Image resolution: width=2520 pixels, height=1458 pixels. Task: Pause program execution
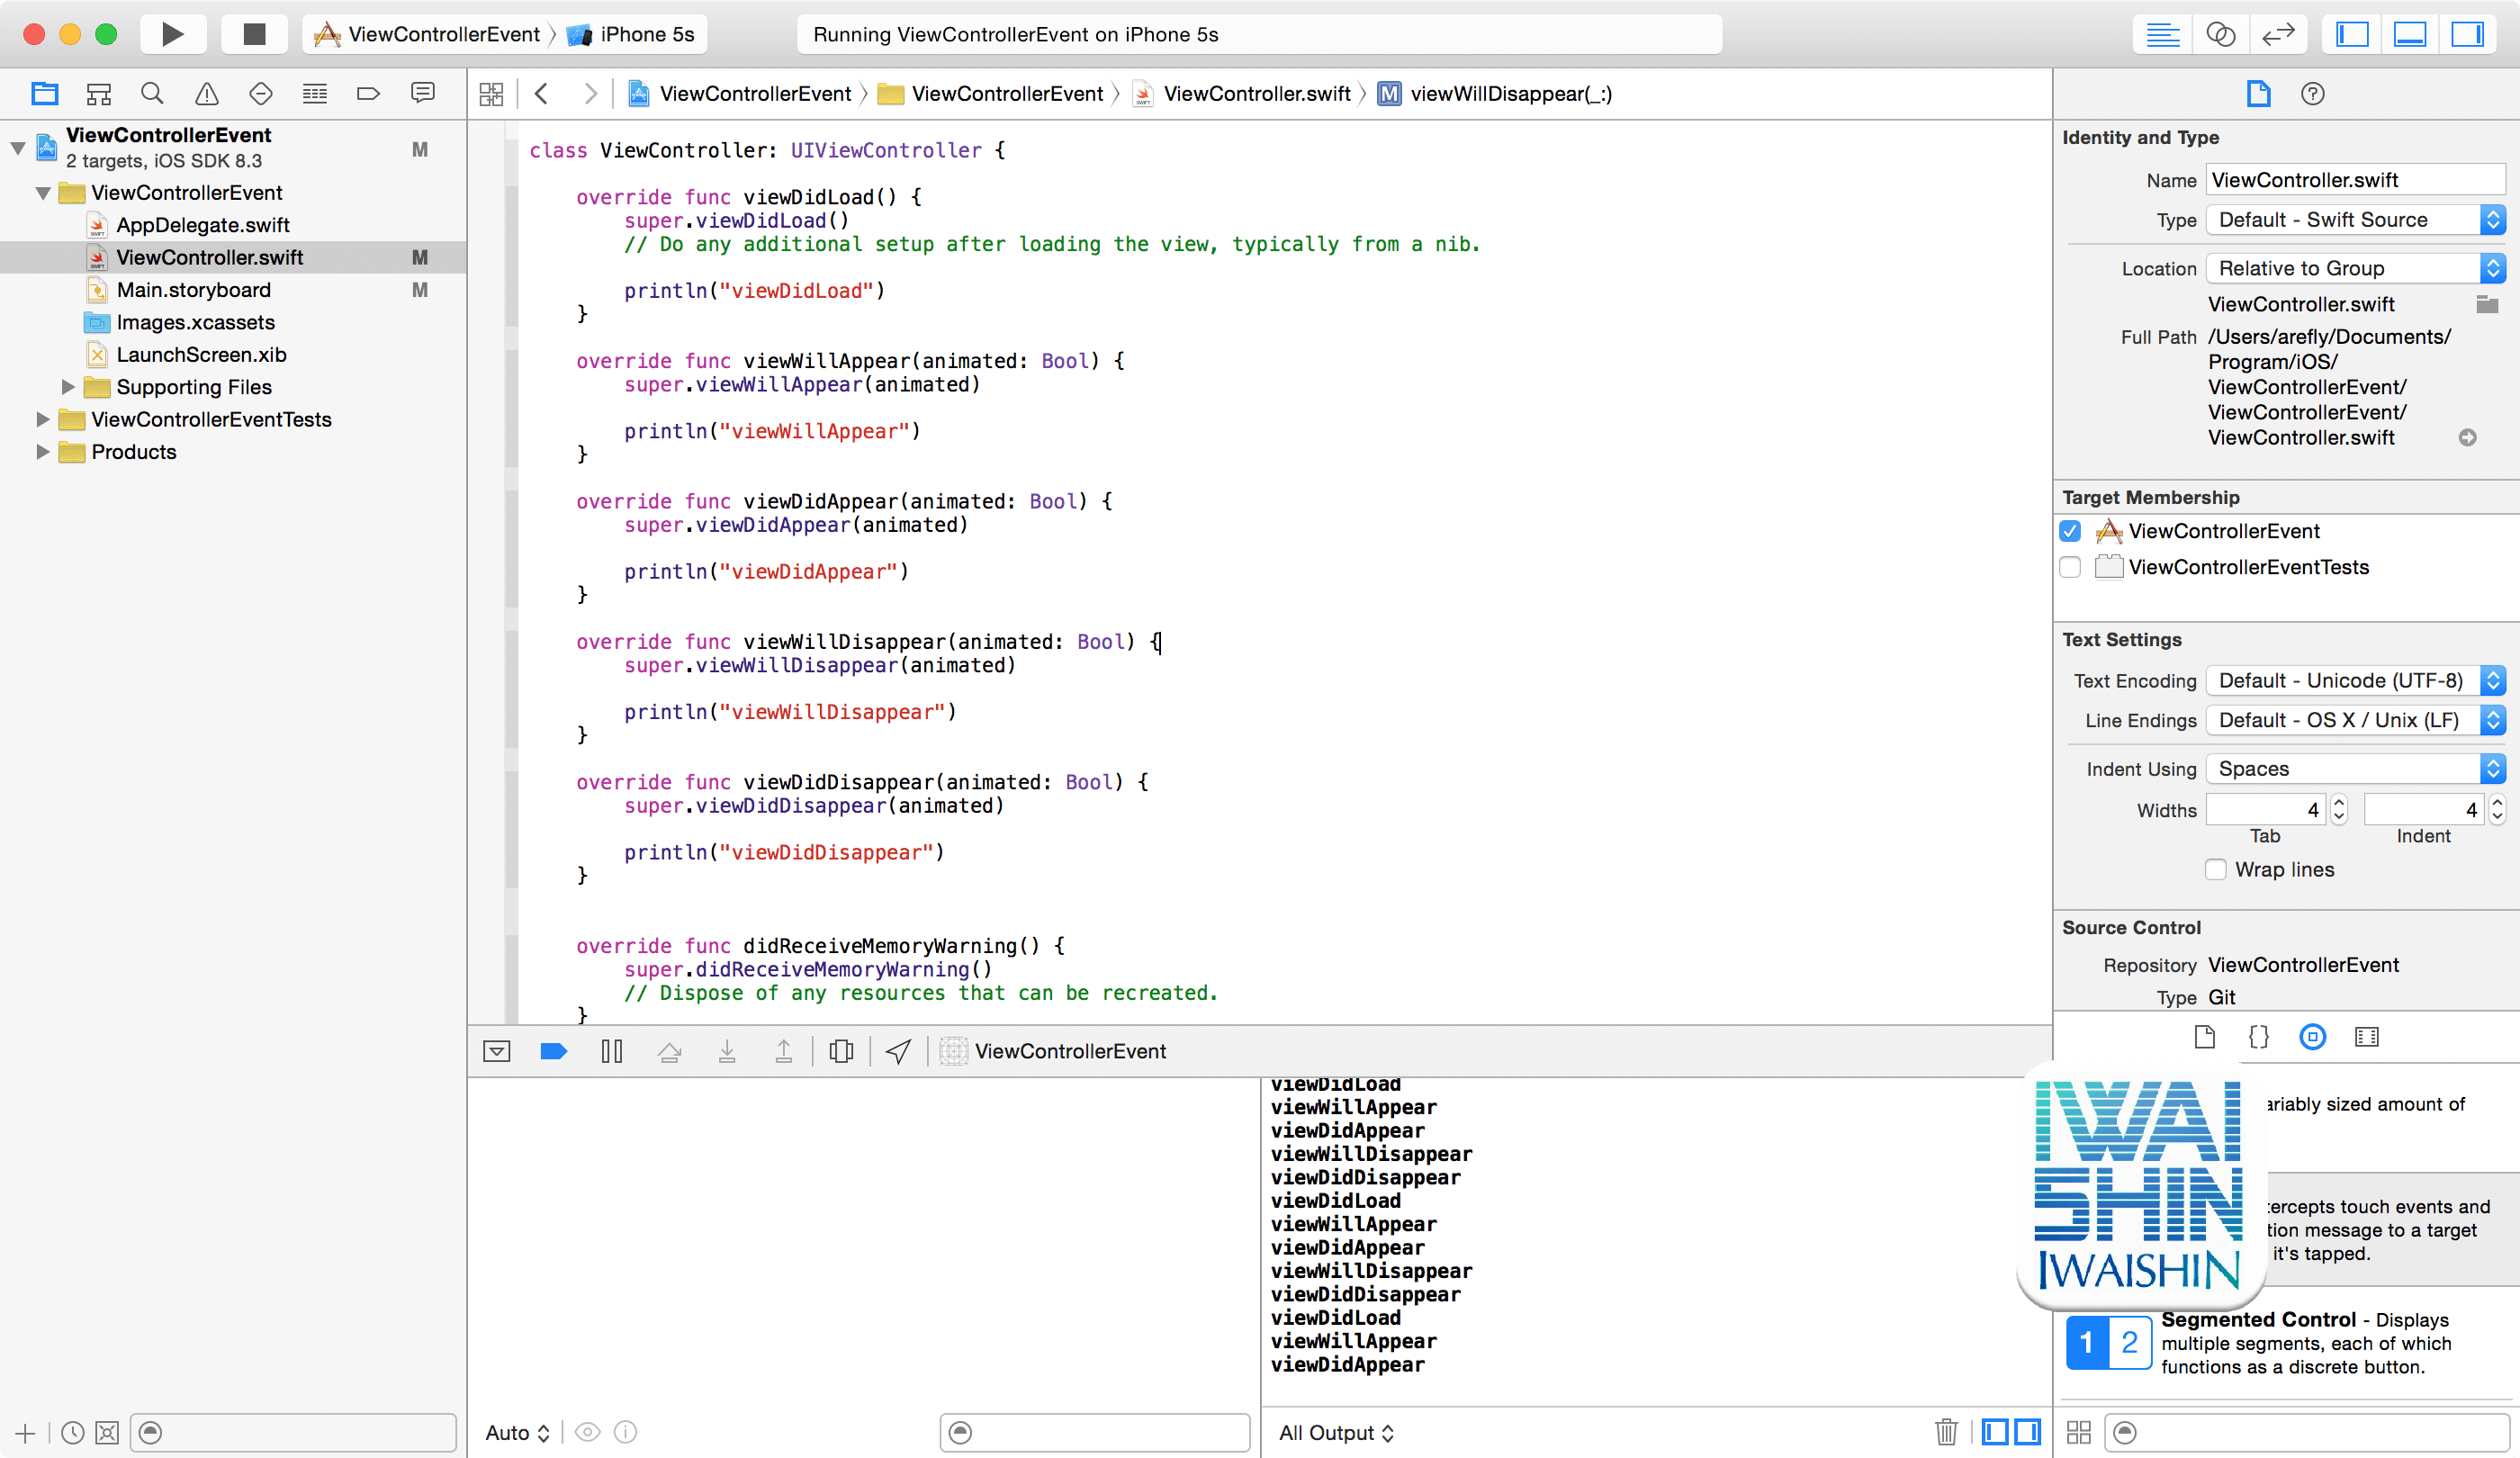612,1051
